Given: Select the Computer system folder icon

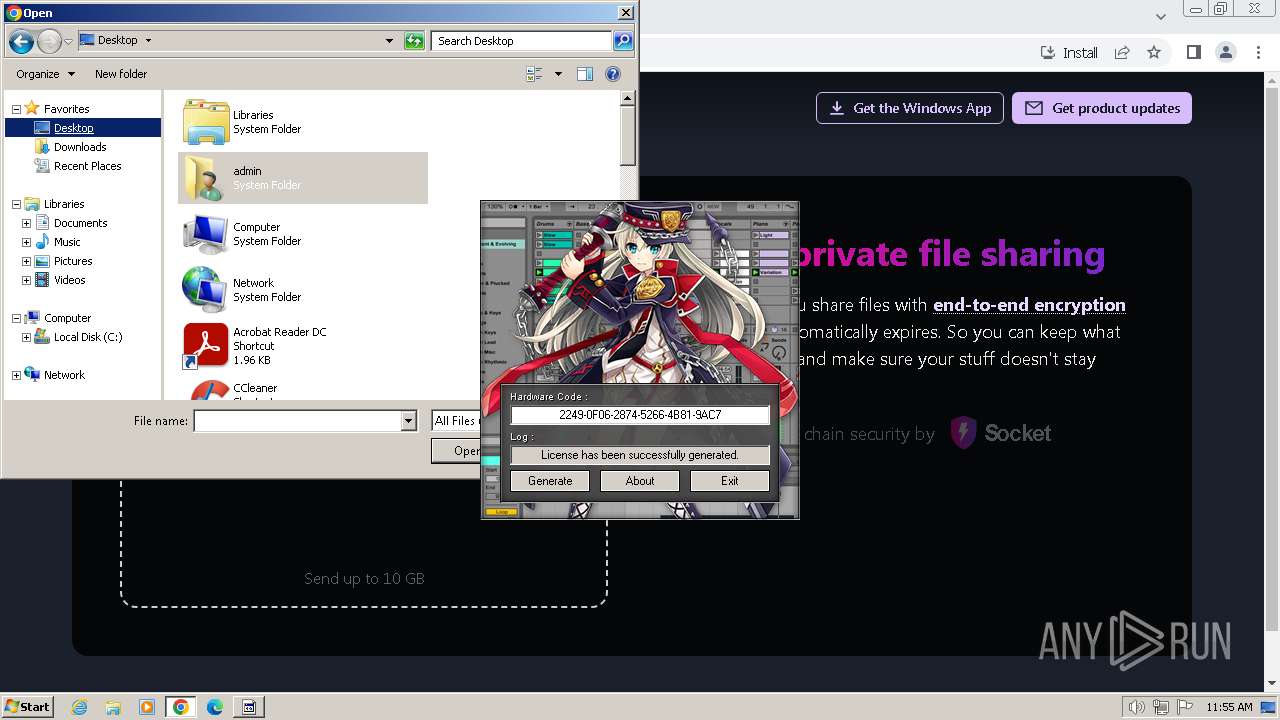Looking at the screenshot, I should 206,234.
